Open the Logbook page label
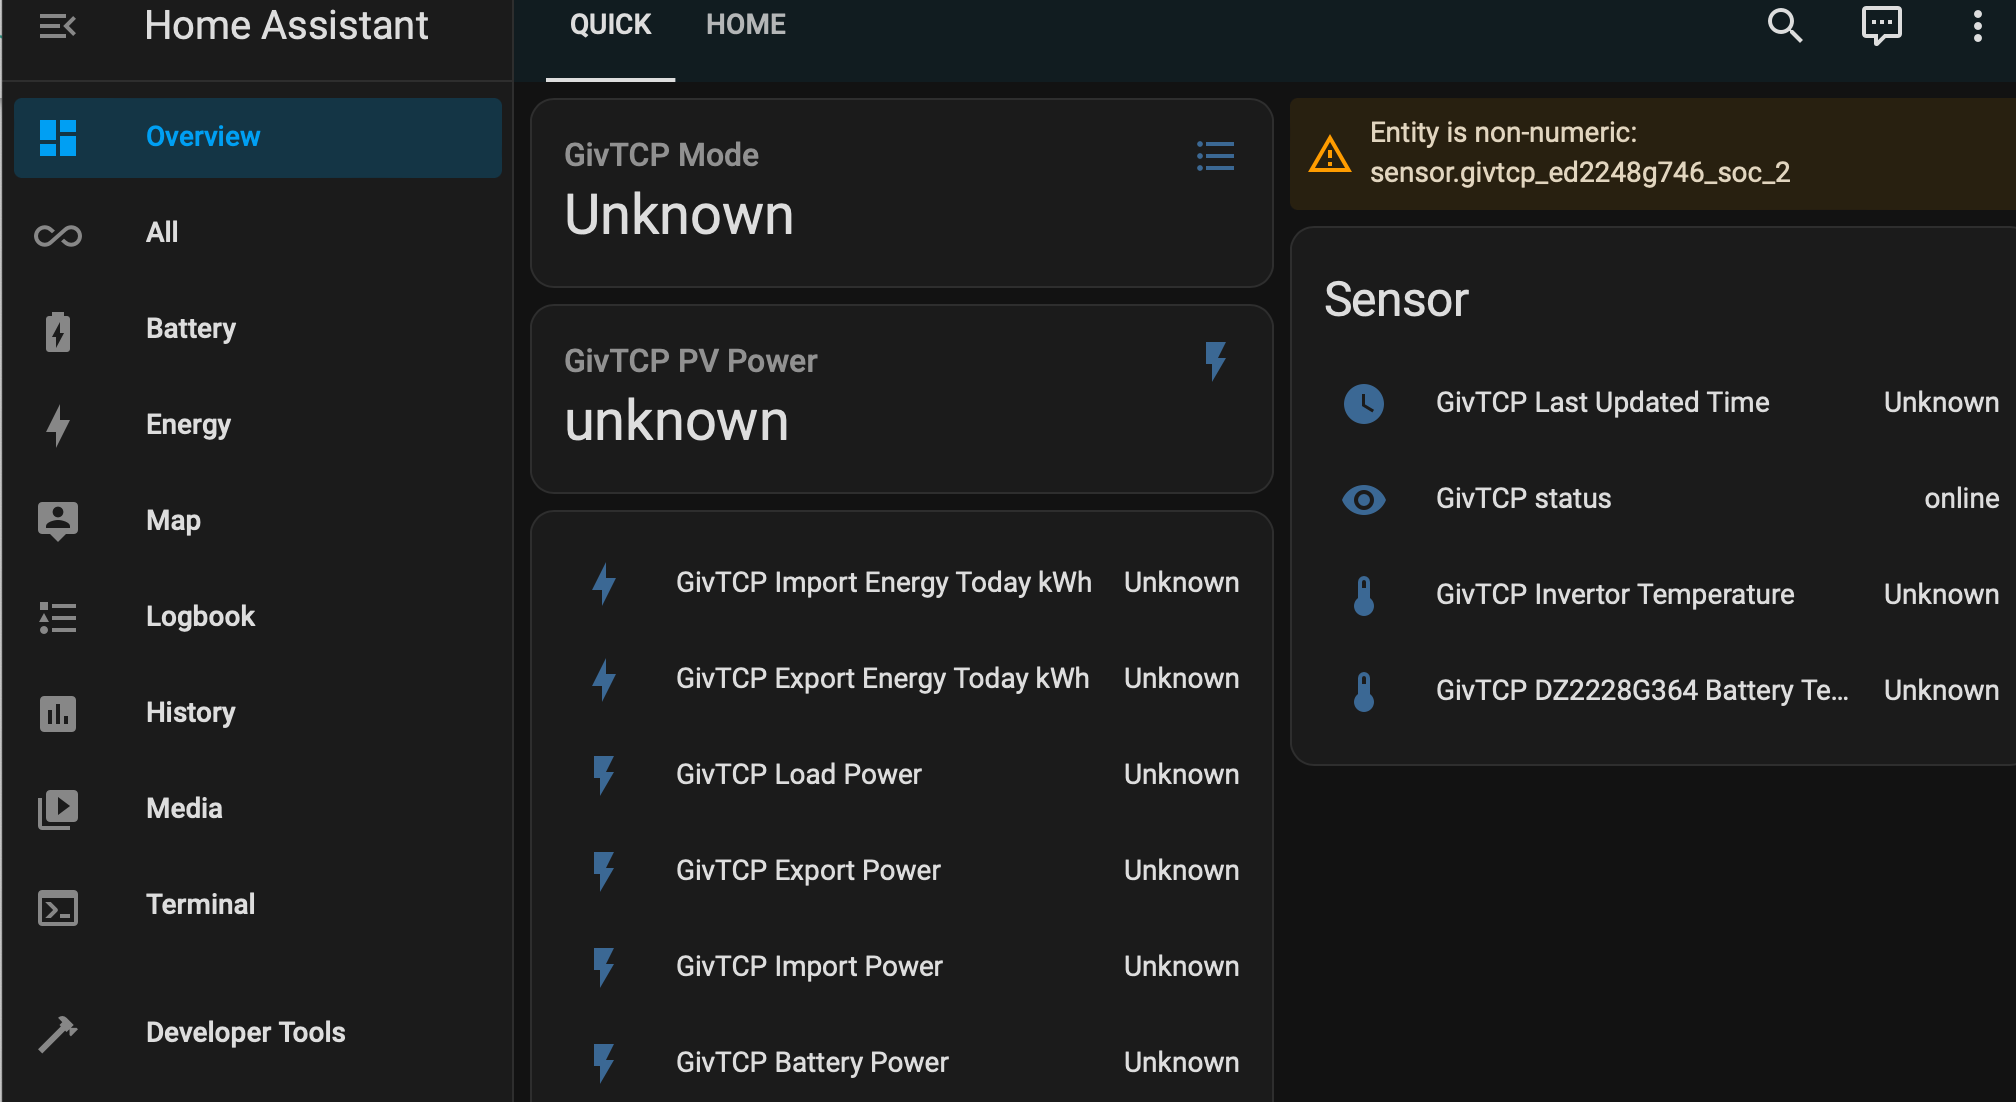The height and width of the screenshot is (1102, 2016). pos(200,617)
